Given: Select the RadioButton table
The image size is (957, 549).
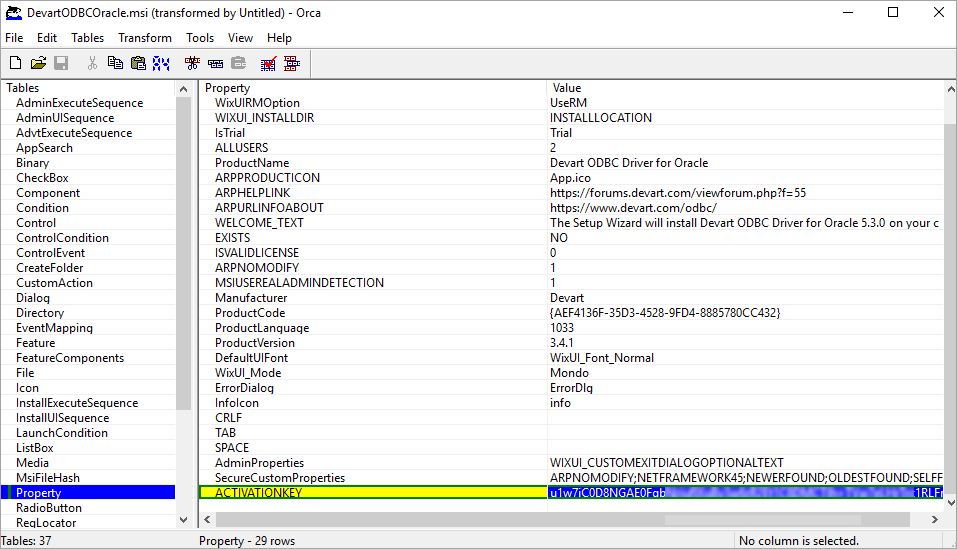Looking at the screenshot, I should click(x=49, y=508).
